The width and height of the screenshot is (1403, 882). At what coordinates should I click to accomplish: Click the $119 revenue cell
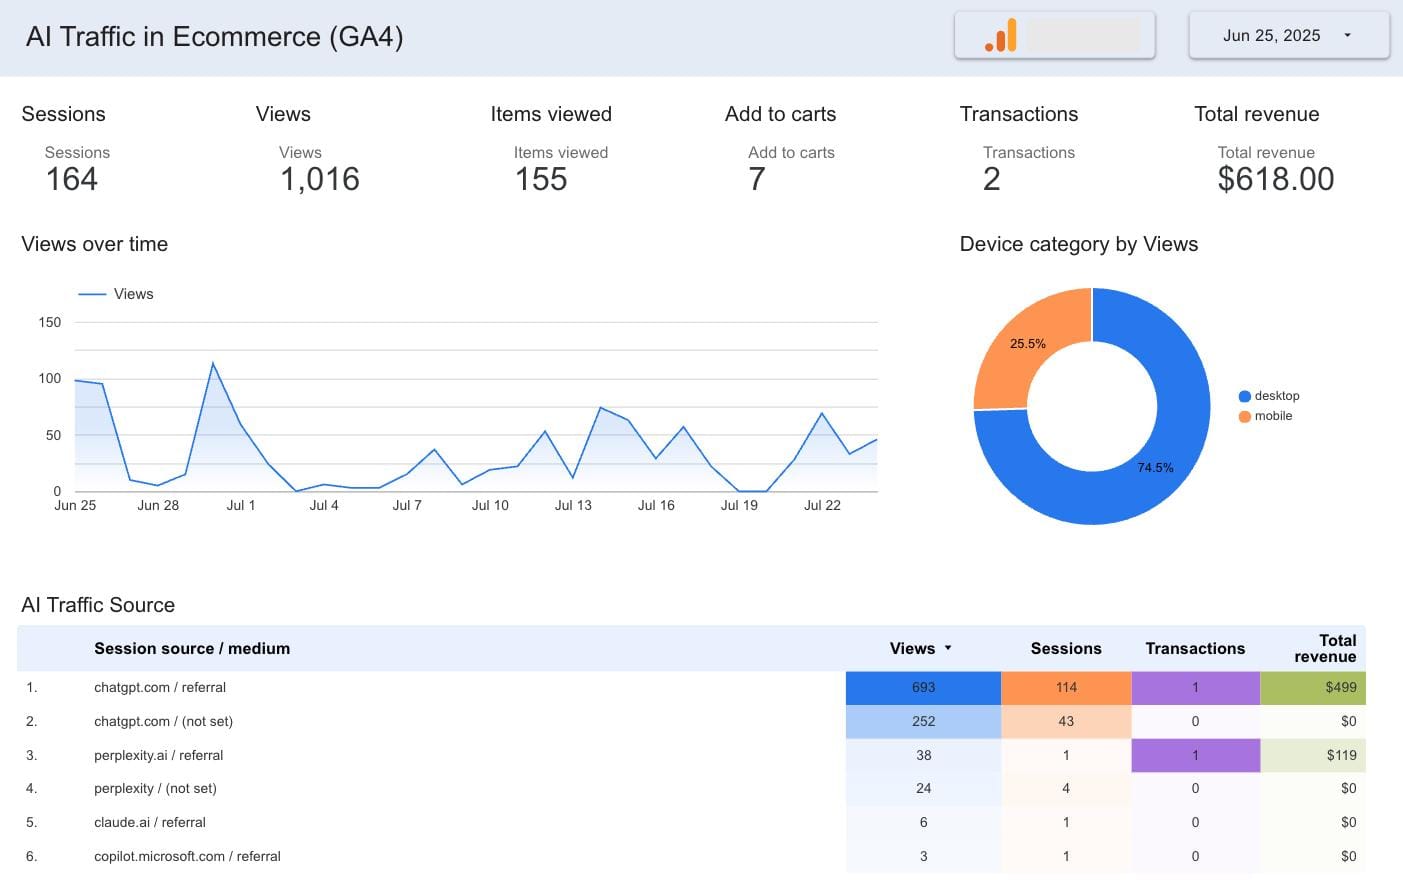pyautogui.click(x=1313, y=756)
